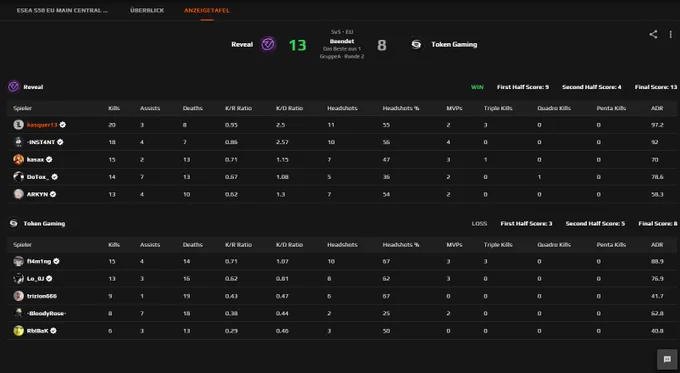
Task: Click the verified badge next to ARKYN
Action: pyautogui.click(x=53, y=194)
